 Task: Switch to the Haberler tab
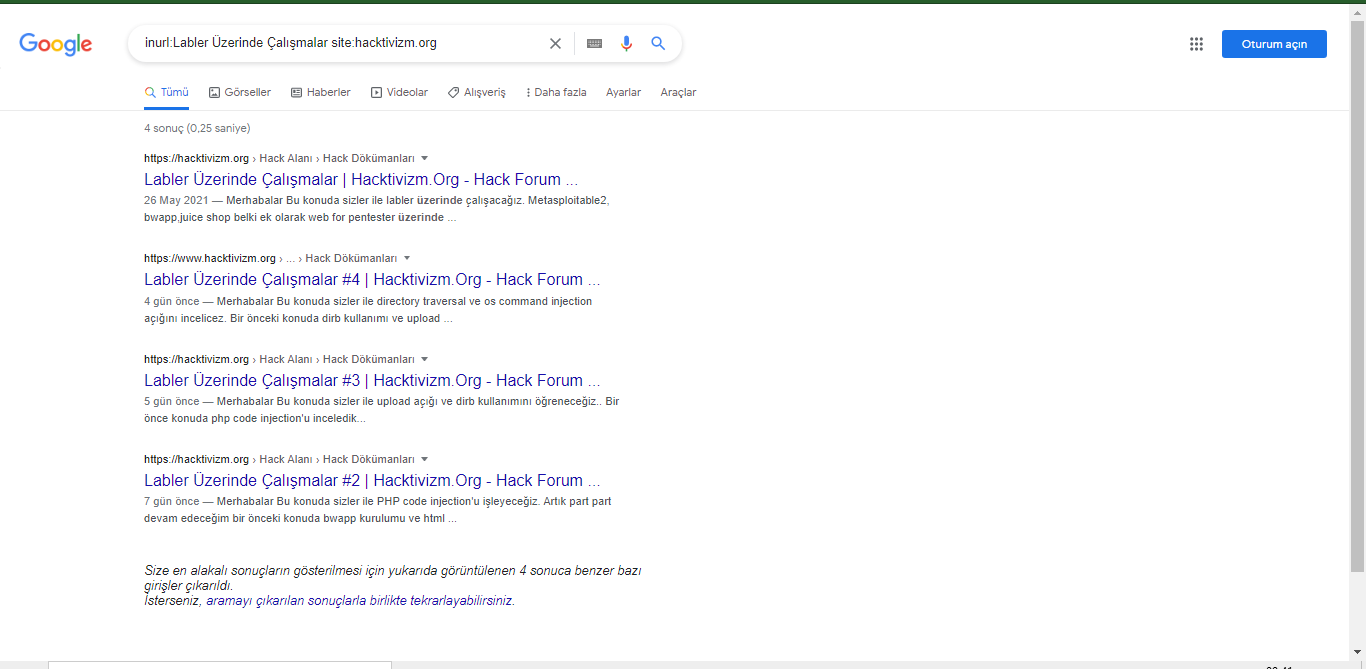tap(321, 92)
